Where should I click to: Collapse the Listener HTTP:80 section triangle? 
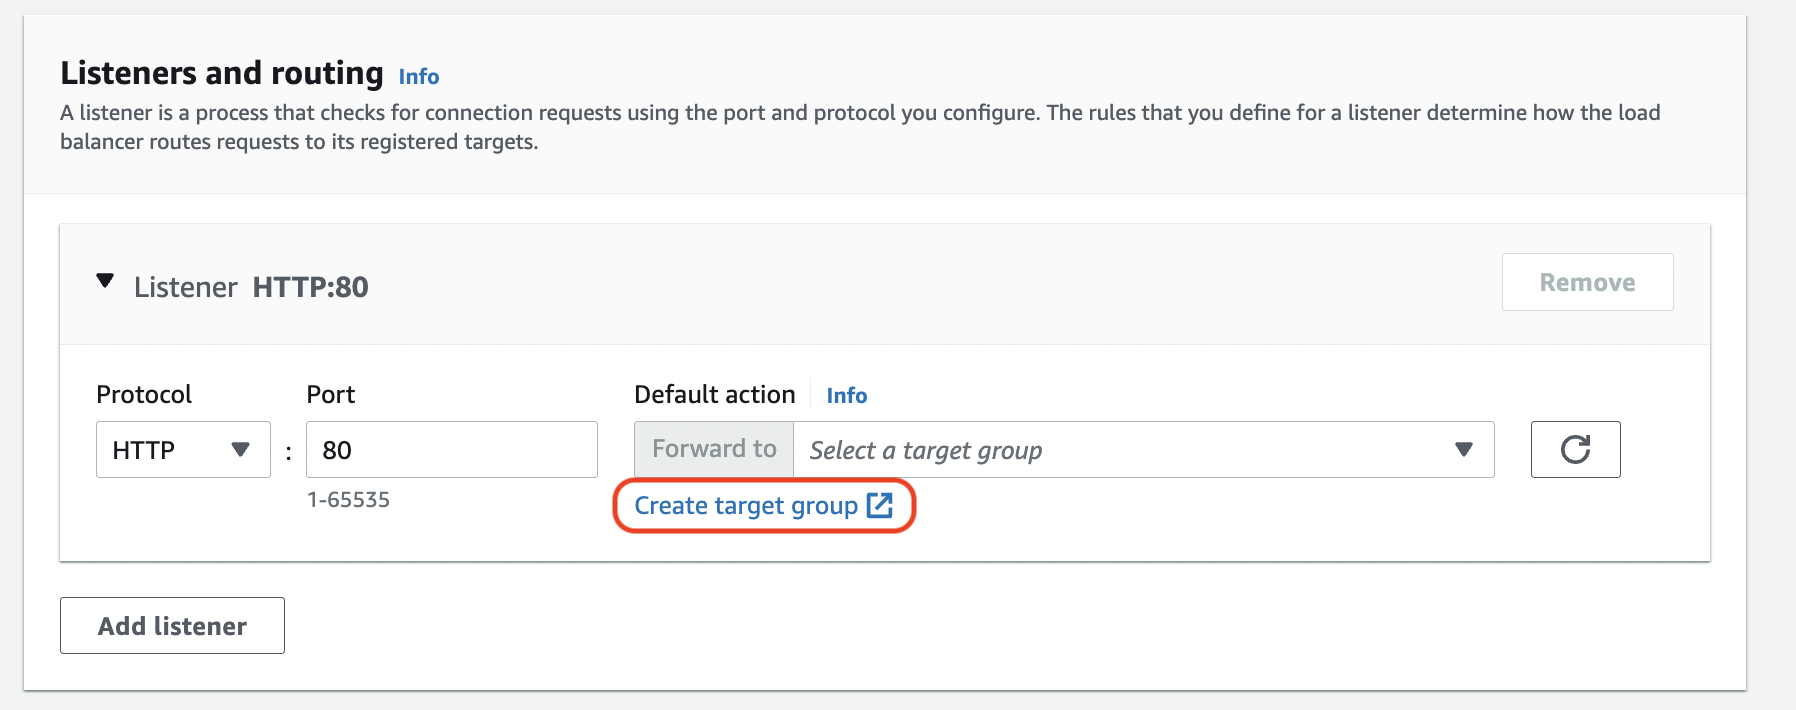[x=104, y=281]
